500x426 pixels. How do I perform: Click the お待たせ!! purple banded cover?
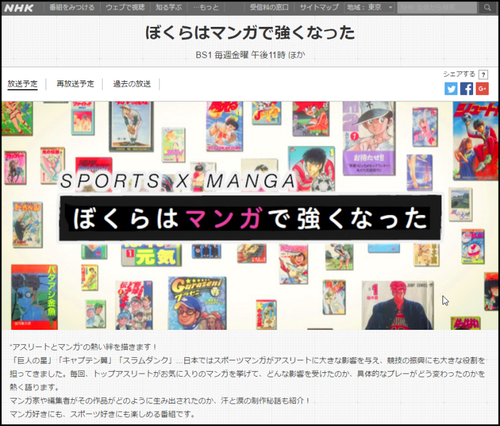click(x=369, y=138)
